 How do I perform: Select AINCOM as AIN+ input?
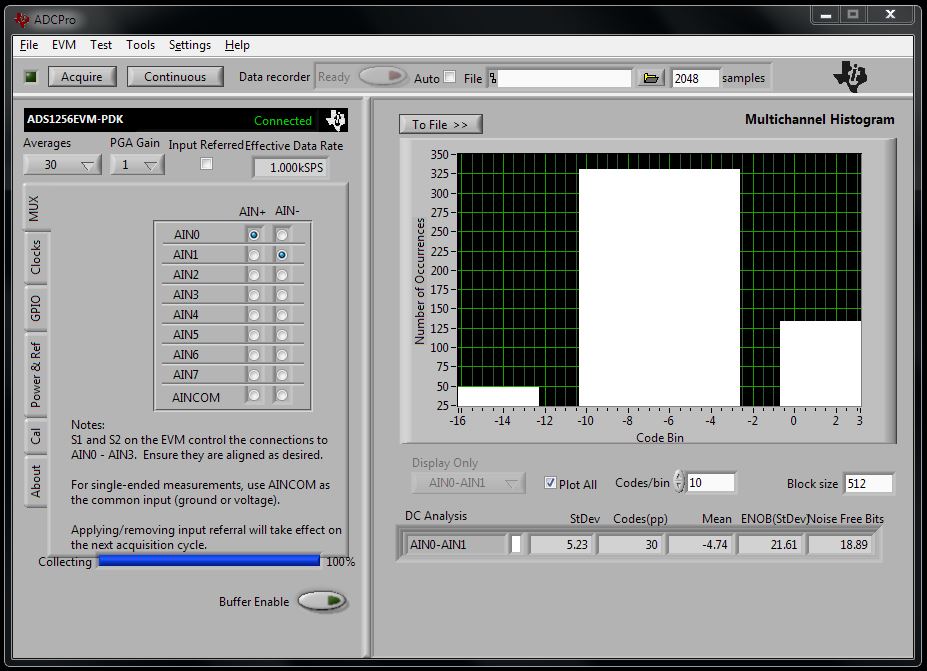coord(254,395)
